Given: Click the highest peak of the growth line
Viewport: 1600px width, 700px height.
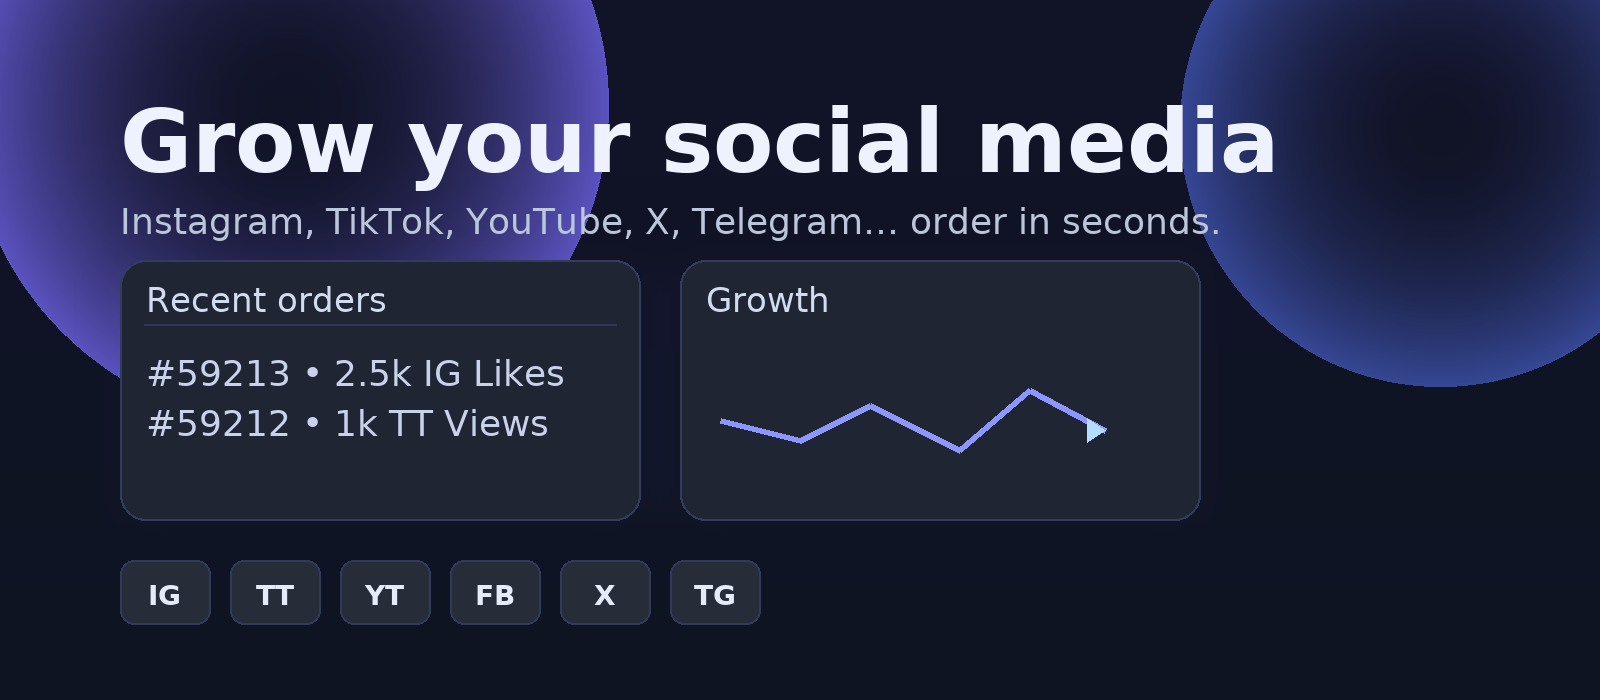Looking at the screenshot, I should click(x=1030, y=390).
